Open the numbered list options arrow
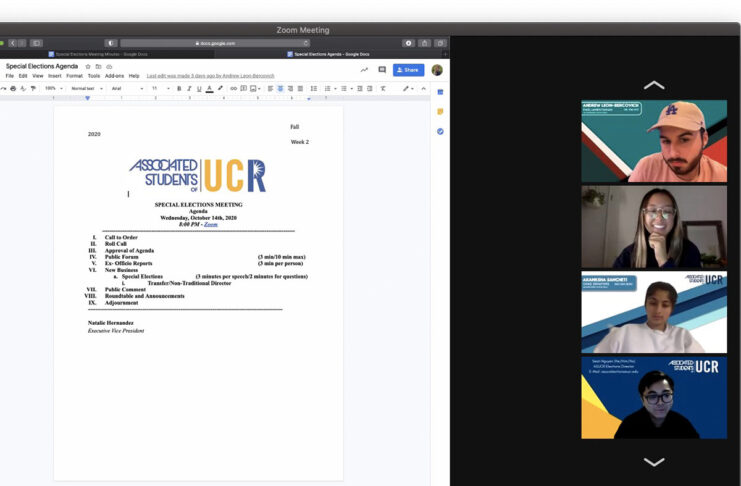 [335, 88]
